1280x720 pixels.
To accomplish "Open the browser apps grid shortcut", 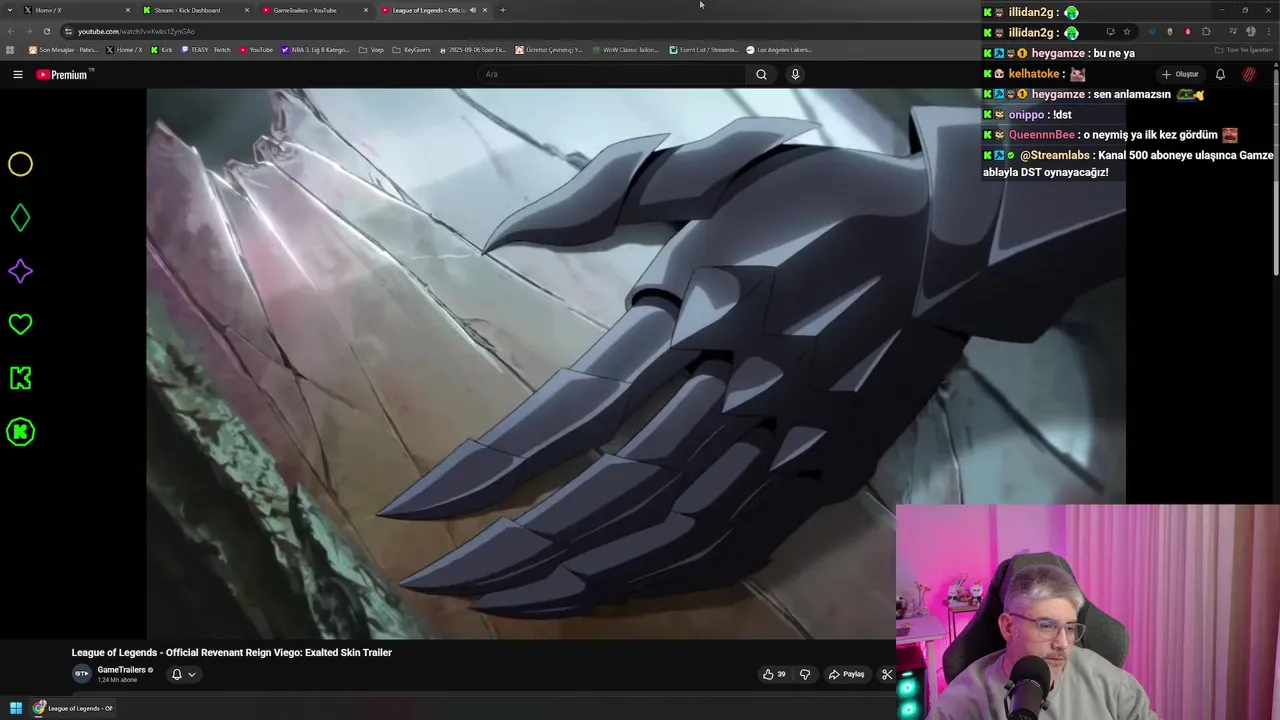I will [x=10, y=50].
